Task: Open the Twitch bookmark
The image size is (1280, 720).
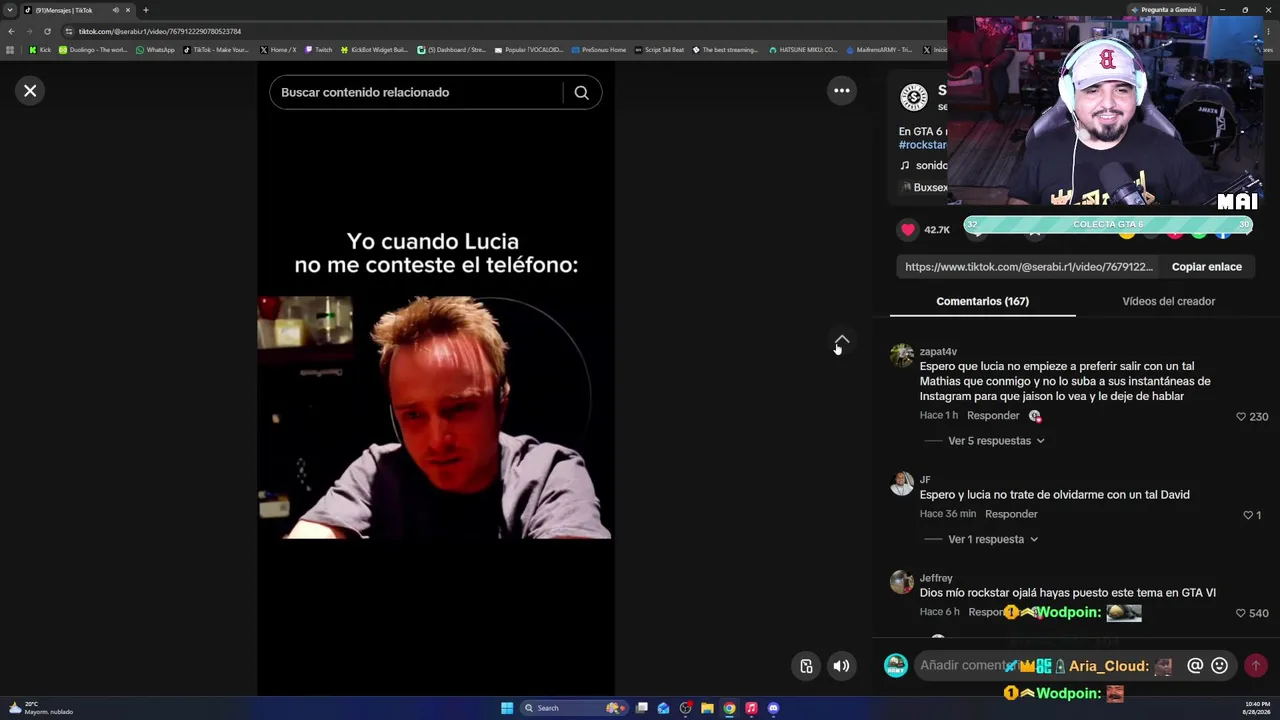Action: tap(318, 50)
